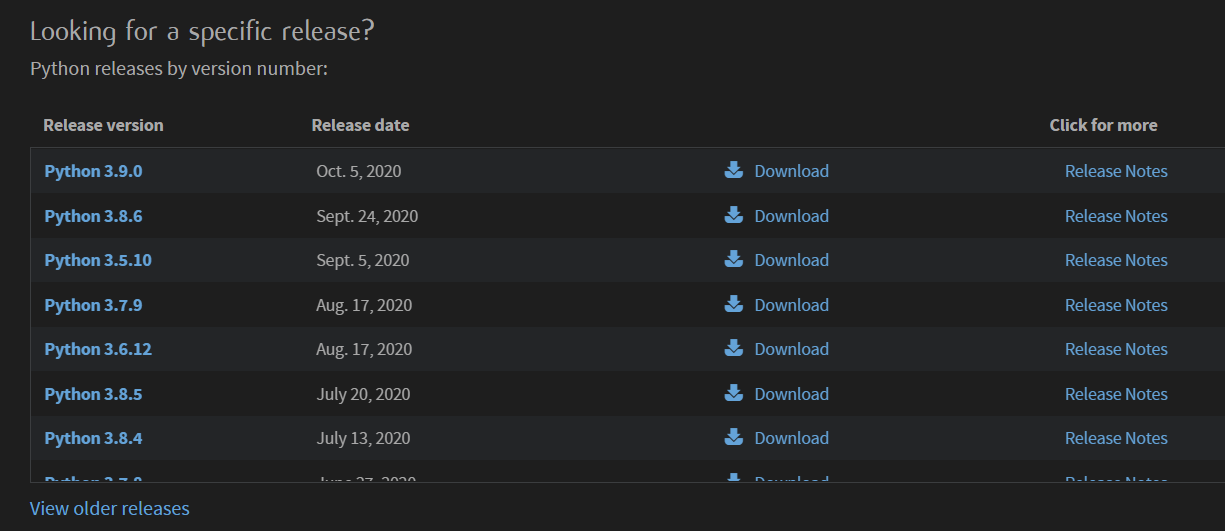Click download icon for Python 3.8.4
This screenshot has height=531, width=1225.
coord(734,437)
